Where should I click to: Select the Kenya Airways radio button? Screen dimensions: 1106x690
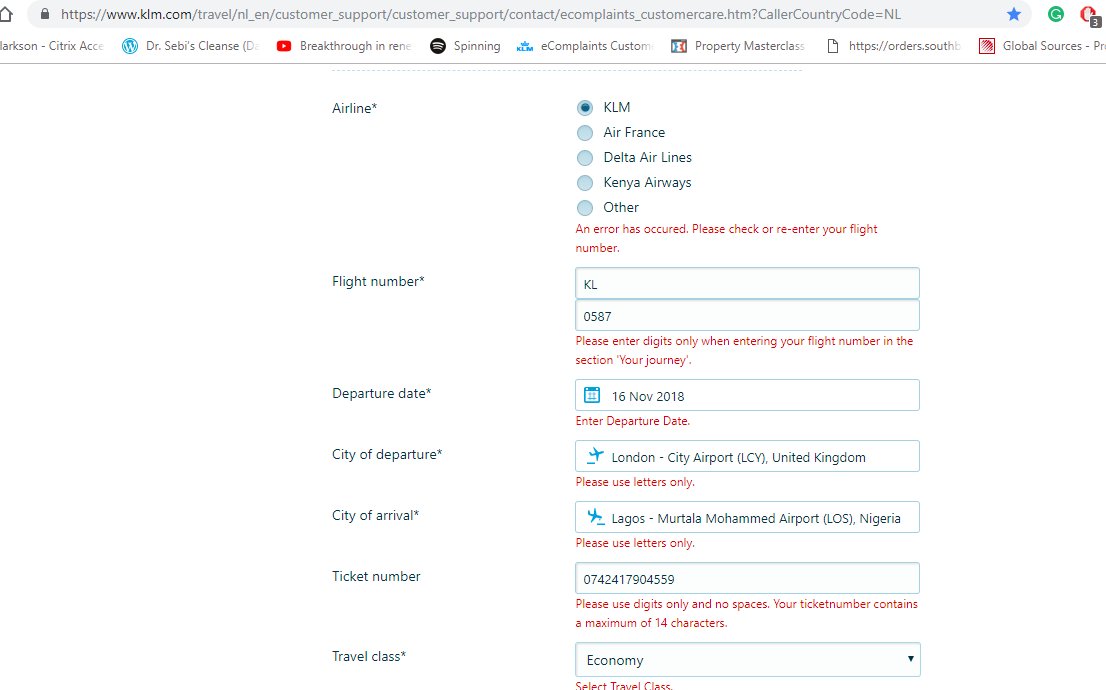click(x=585, y=183)
